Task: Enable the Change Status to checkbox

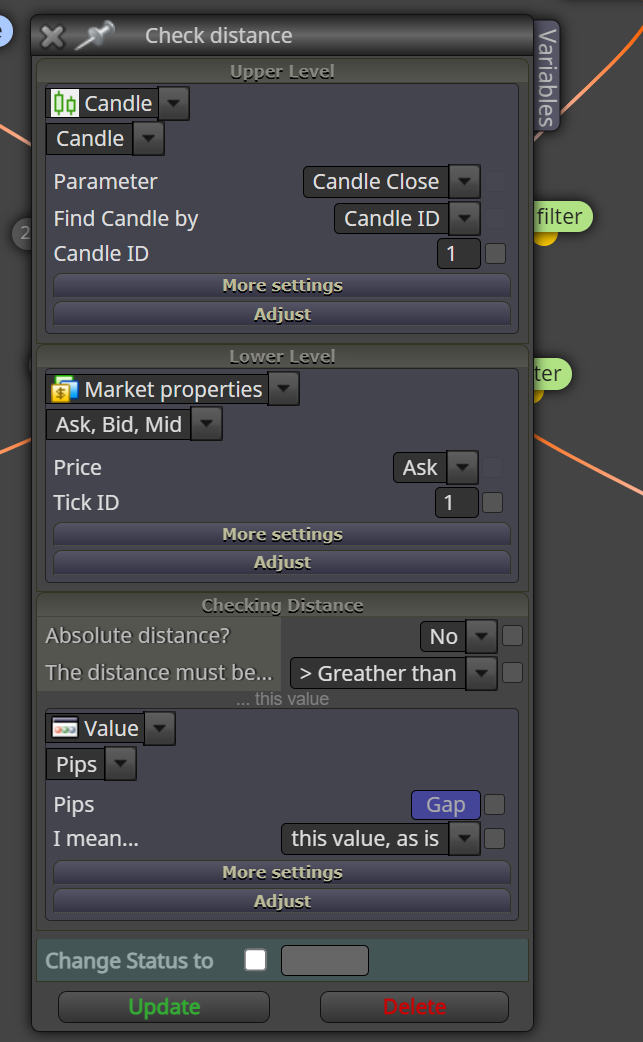Action: pos(256,960)
